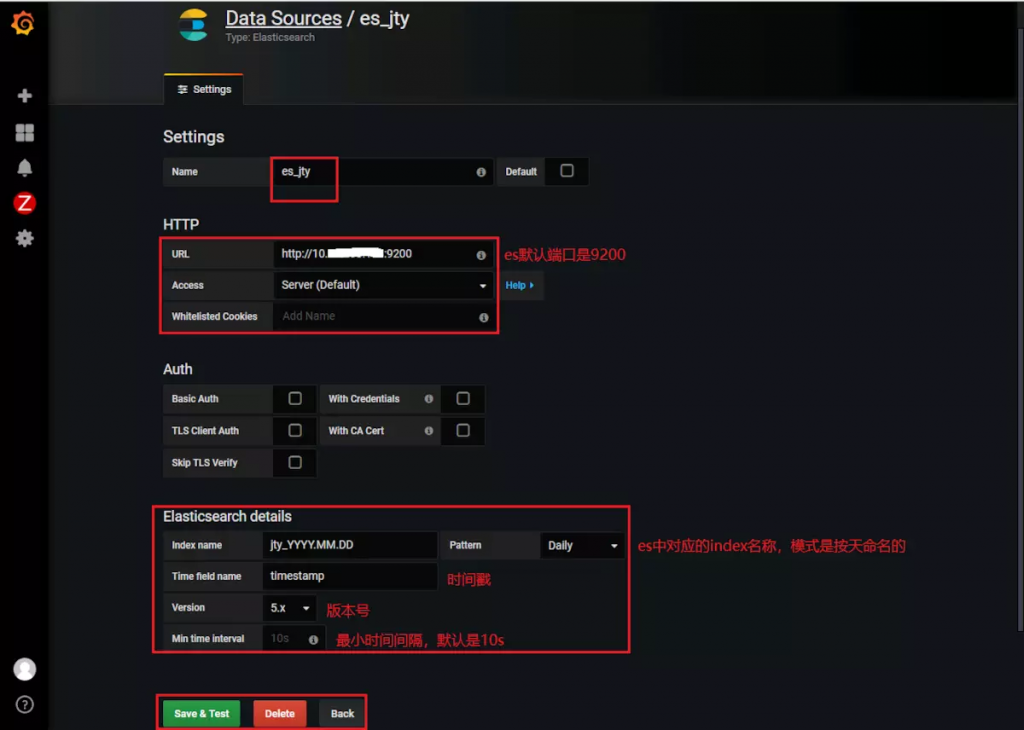Click the Whitelisted Cookies info icon
1024x730 pixels.
click(484, 317)
